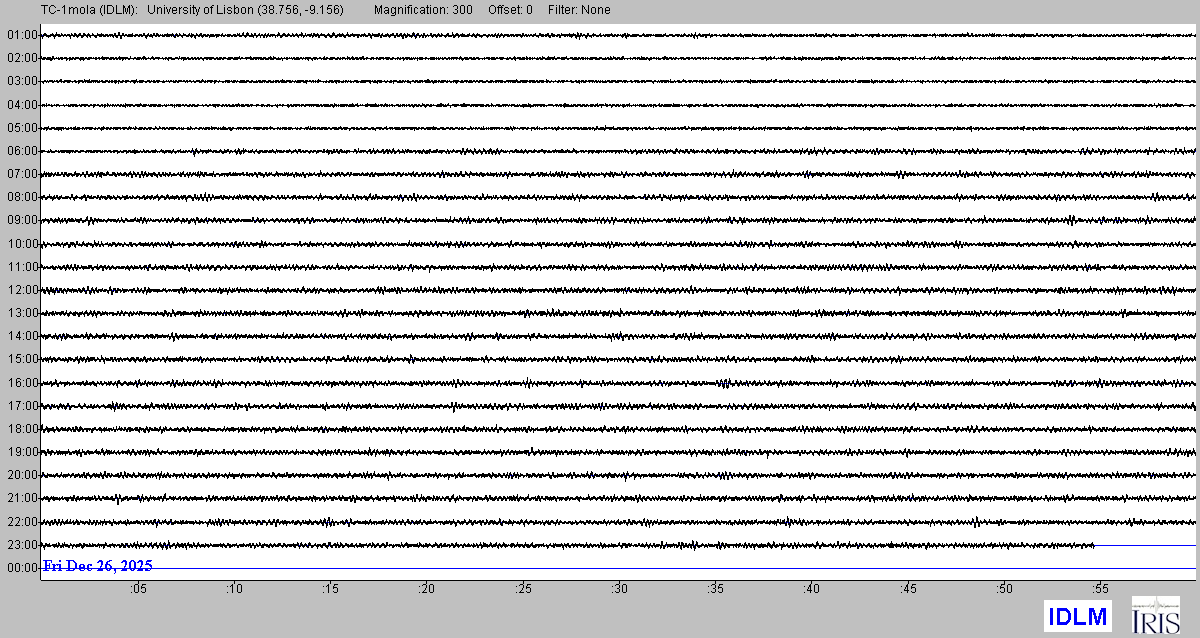Image resolution: width=1200 pixels, height=638 pixels.
Task: Click the :15 minute axis marker
Action: tap(330, 589)
